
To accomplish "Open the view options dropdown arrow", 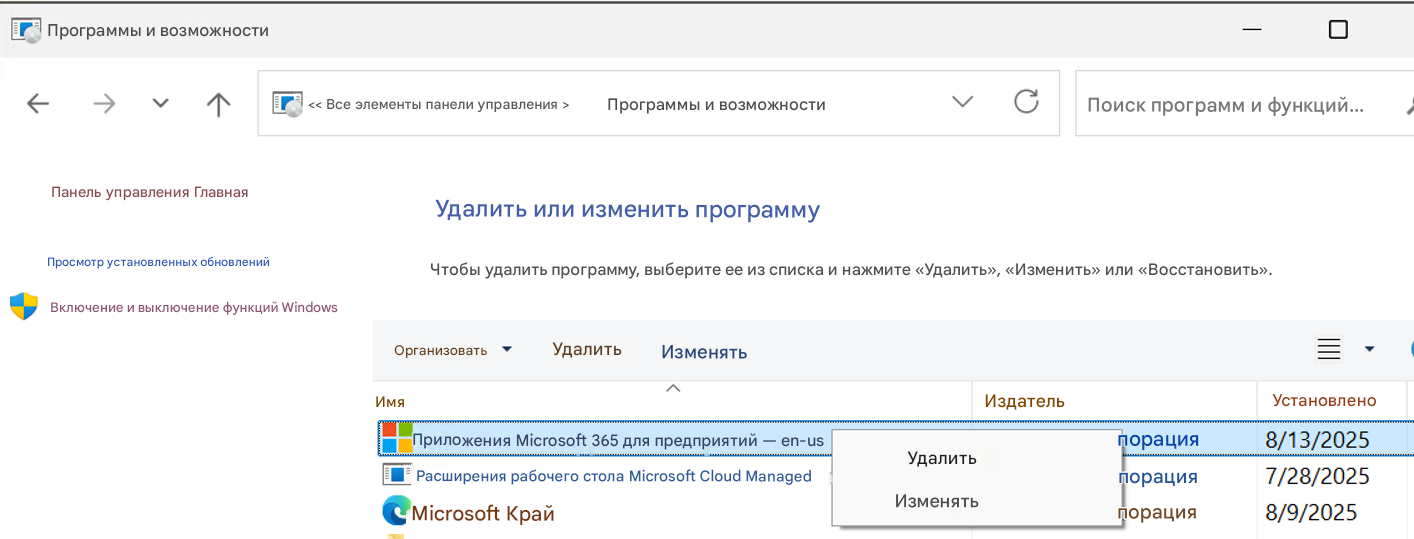I will [1369, 349].
